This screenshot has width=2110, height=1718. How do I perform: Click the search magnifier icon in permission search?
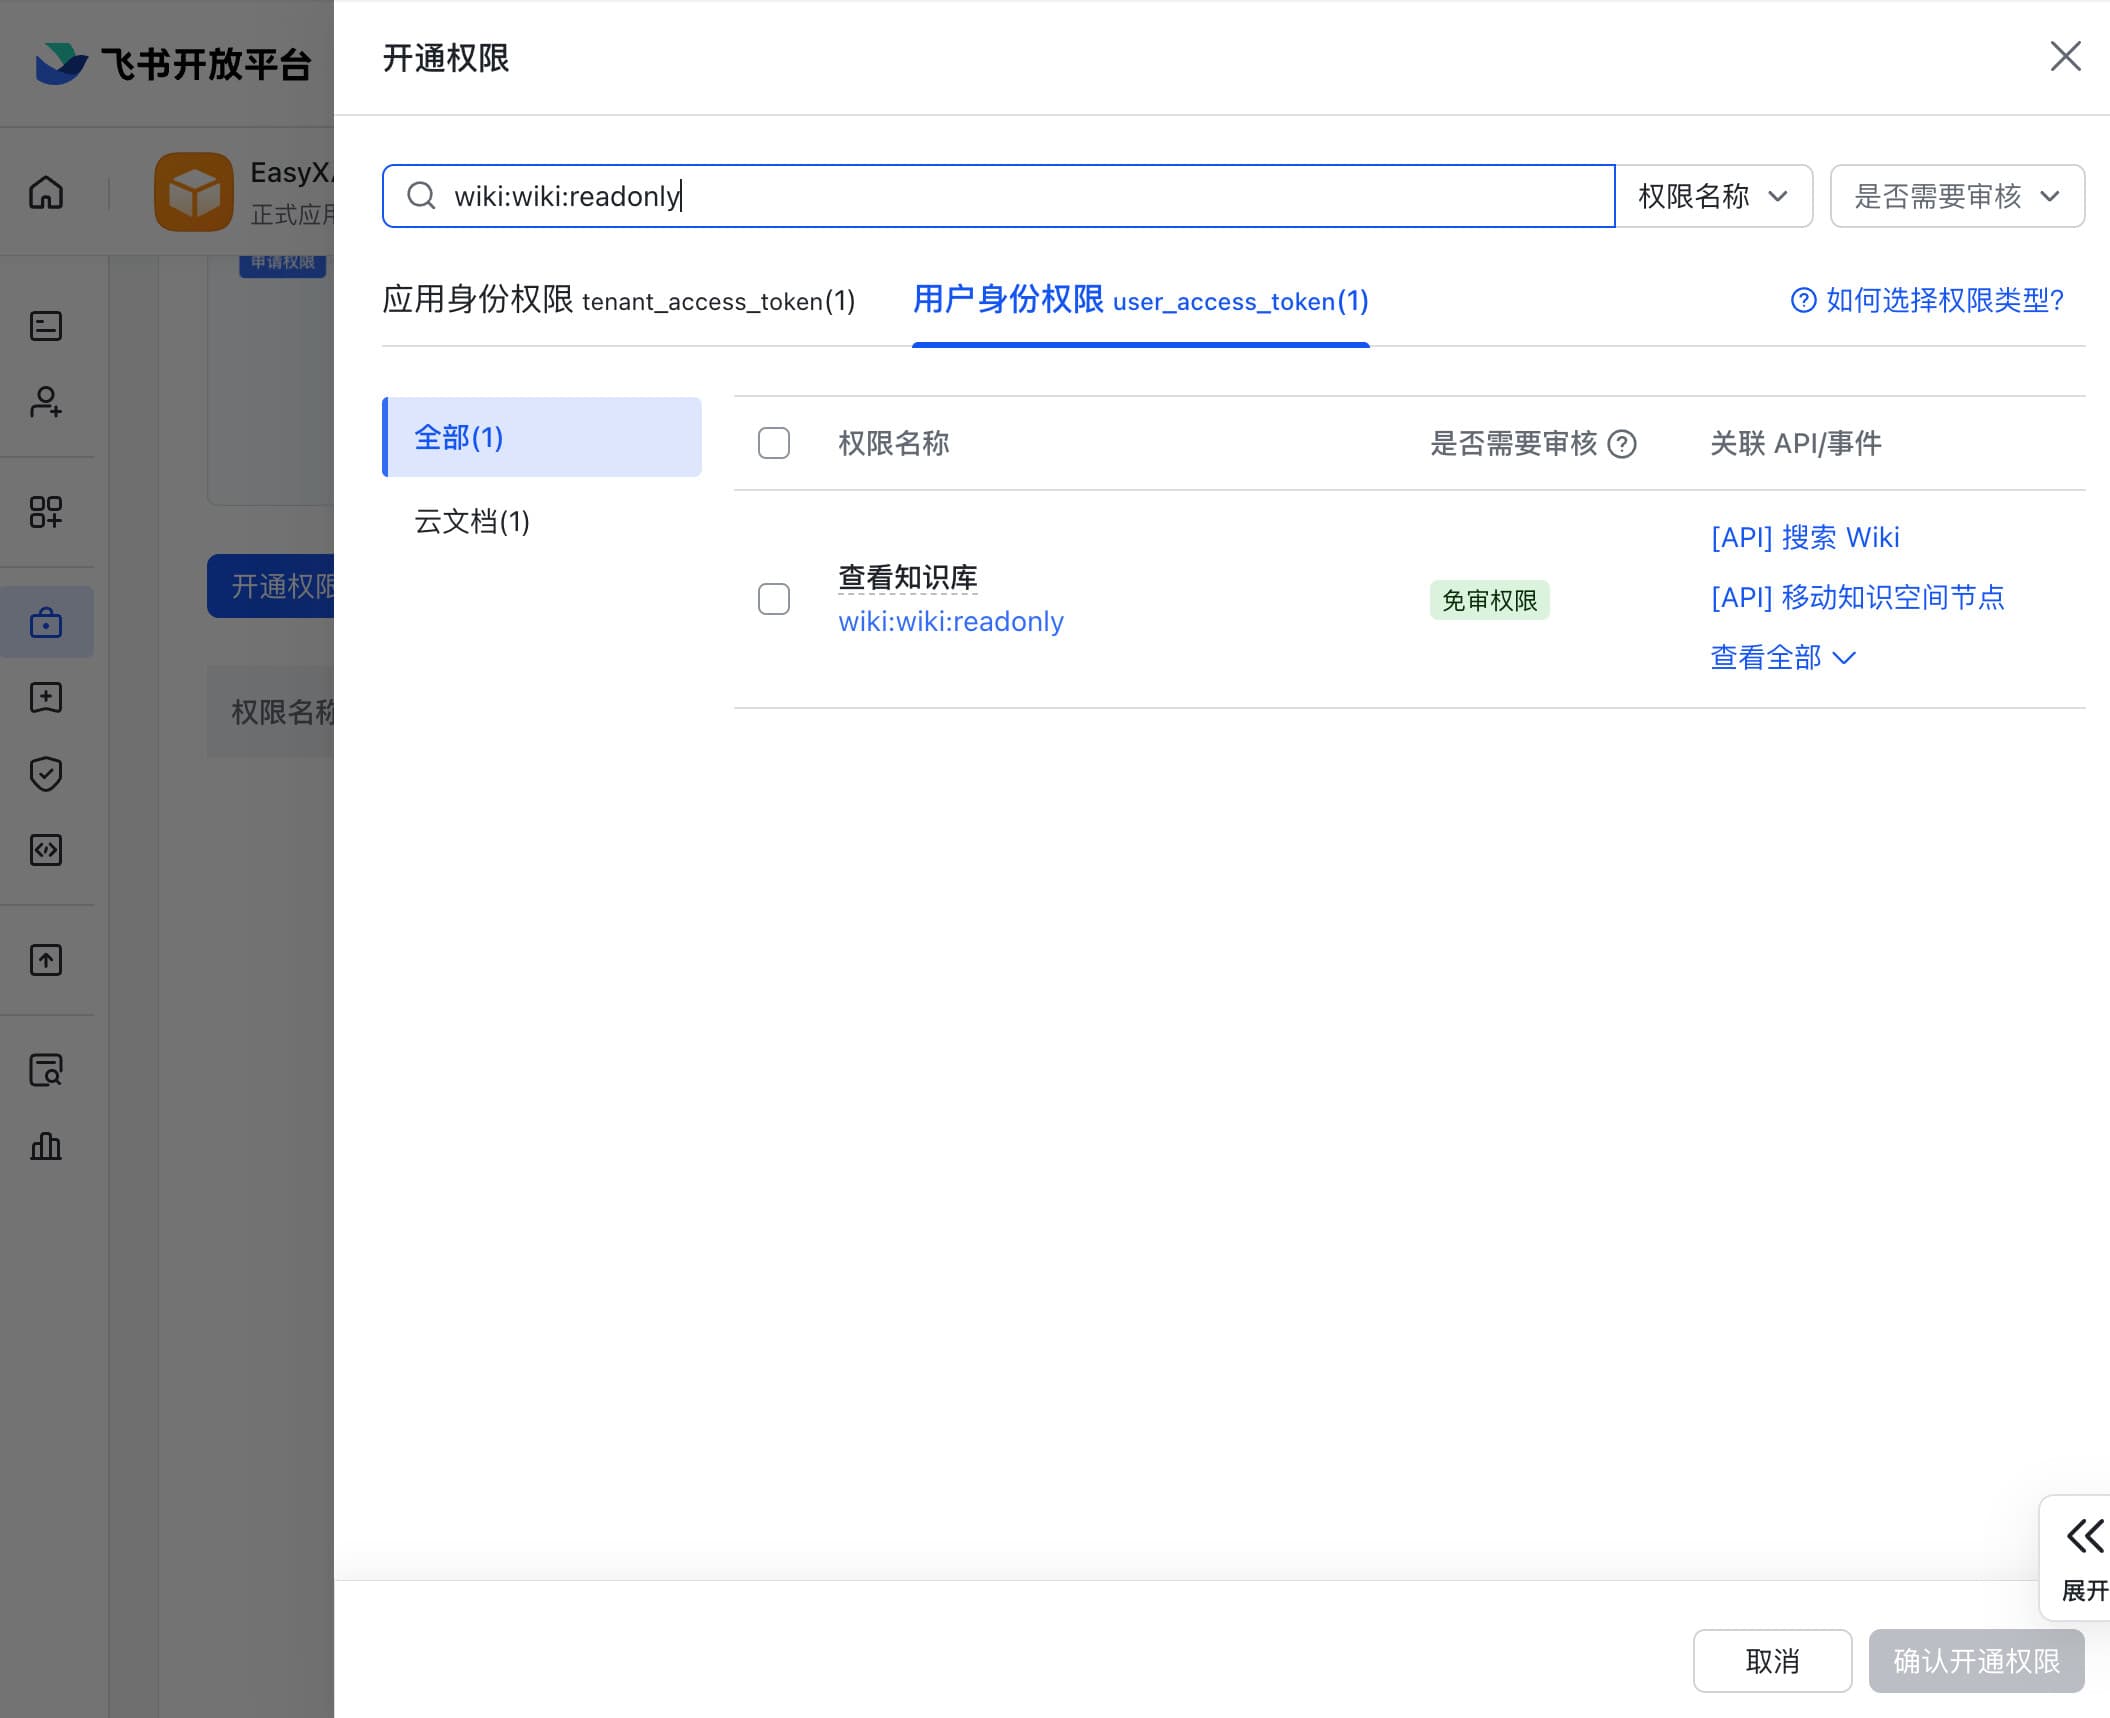[421, 196]
